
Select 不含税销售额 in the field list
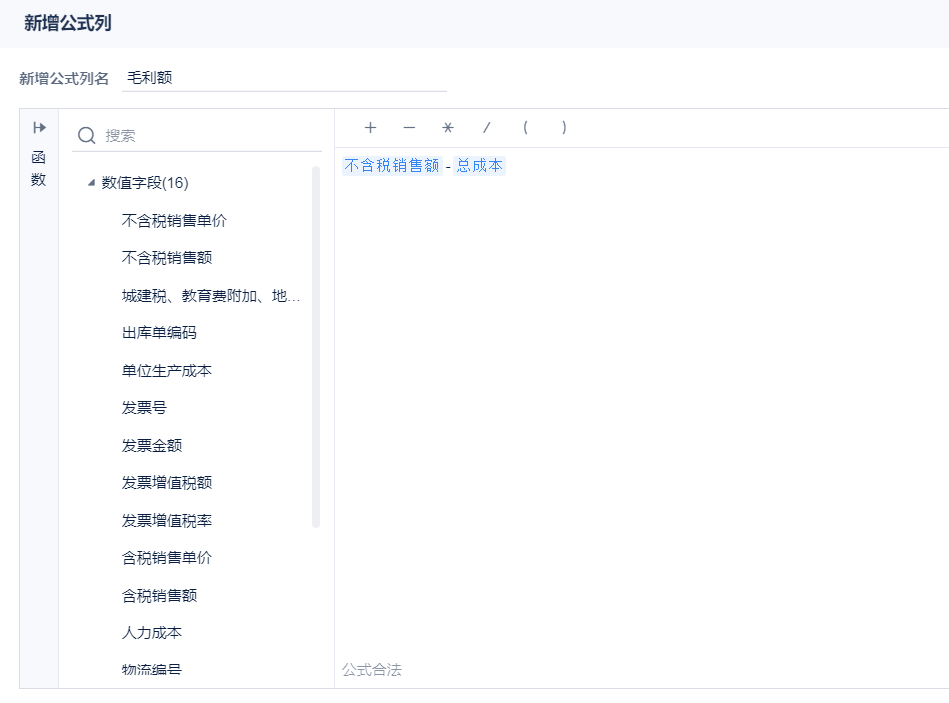pos(159,258)
